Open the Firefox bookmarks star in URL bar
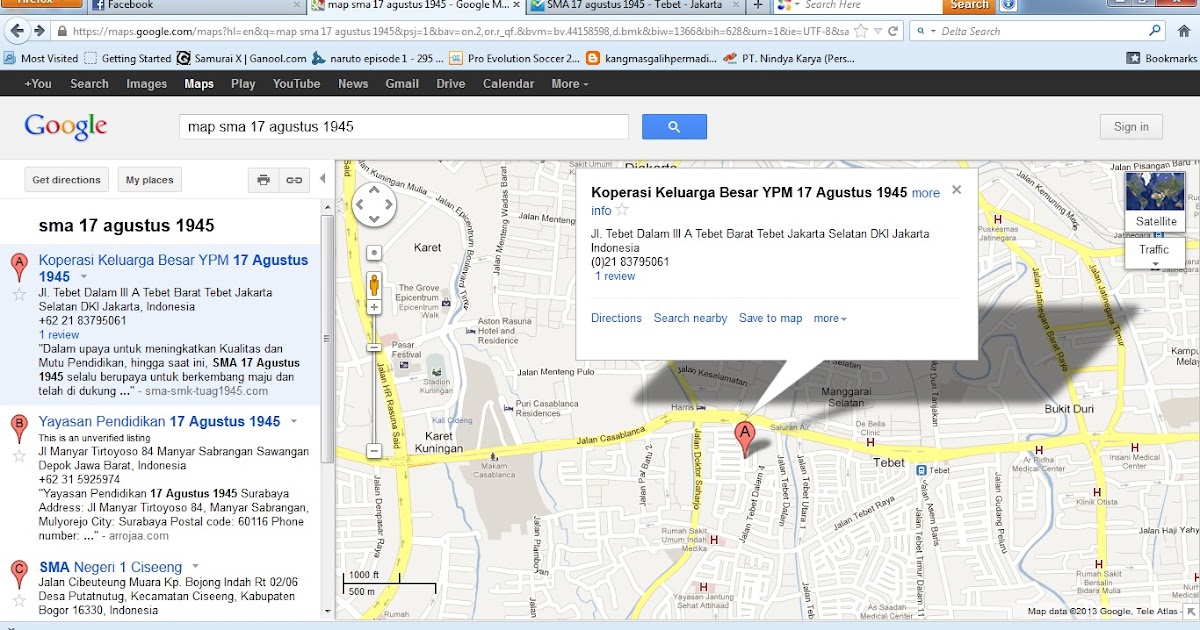 pyautogui.click(x=861, y=31)
